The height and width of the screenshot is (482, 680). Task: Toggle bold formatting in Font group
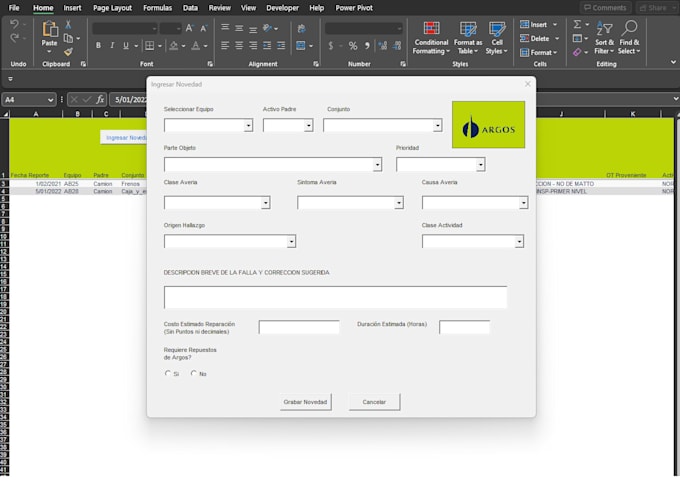(x=98, y=45)
